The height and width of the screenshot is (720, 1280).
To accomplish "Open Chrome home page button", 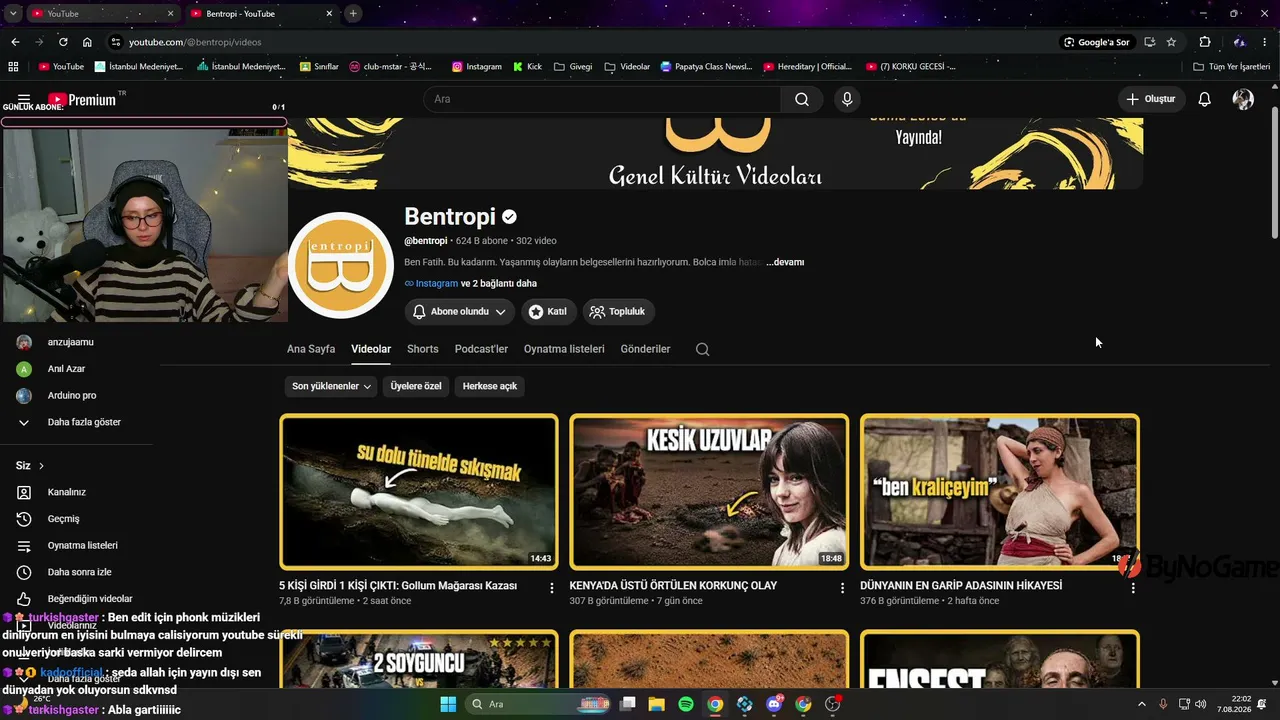I will click(87, 42).
